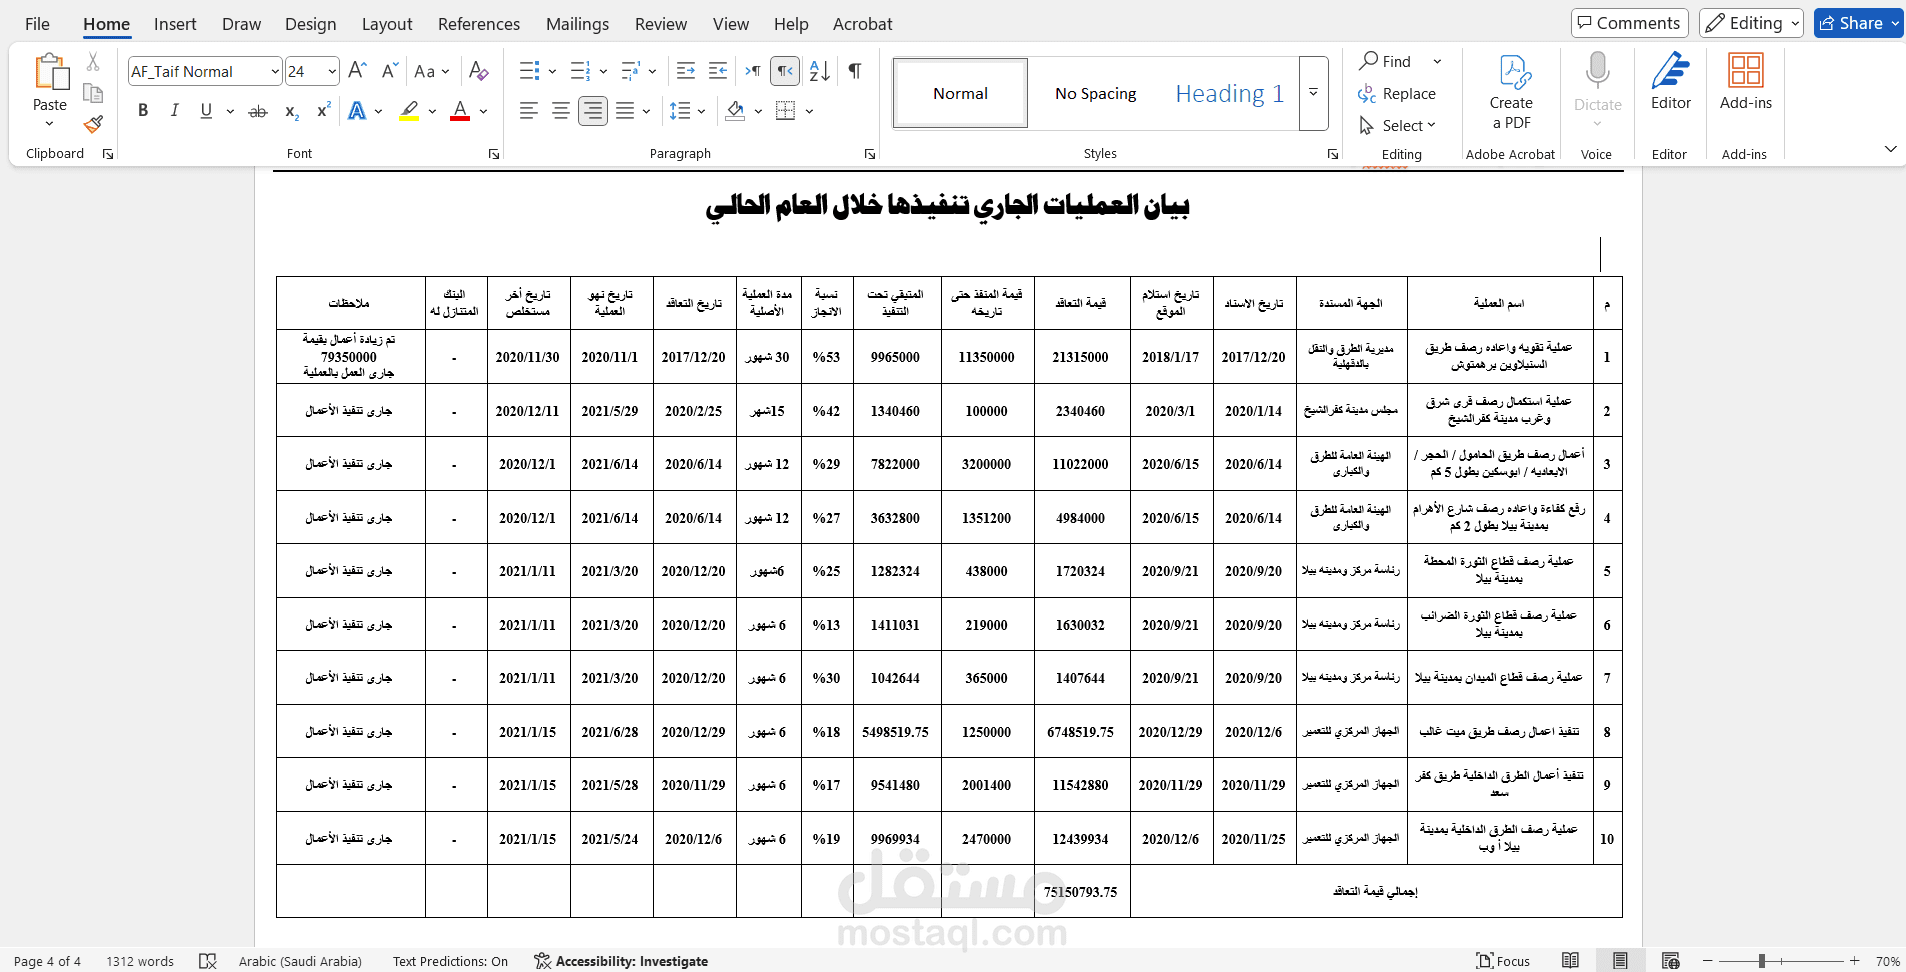Screen dimensions: 1906x972
Task: Open the Numbering list dropdown
Action: tap(603, 71)
